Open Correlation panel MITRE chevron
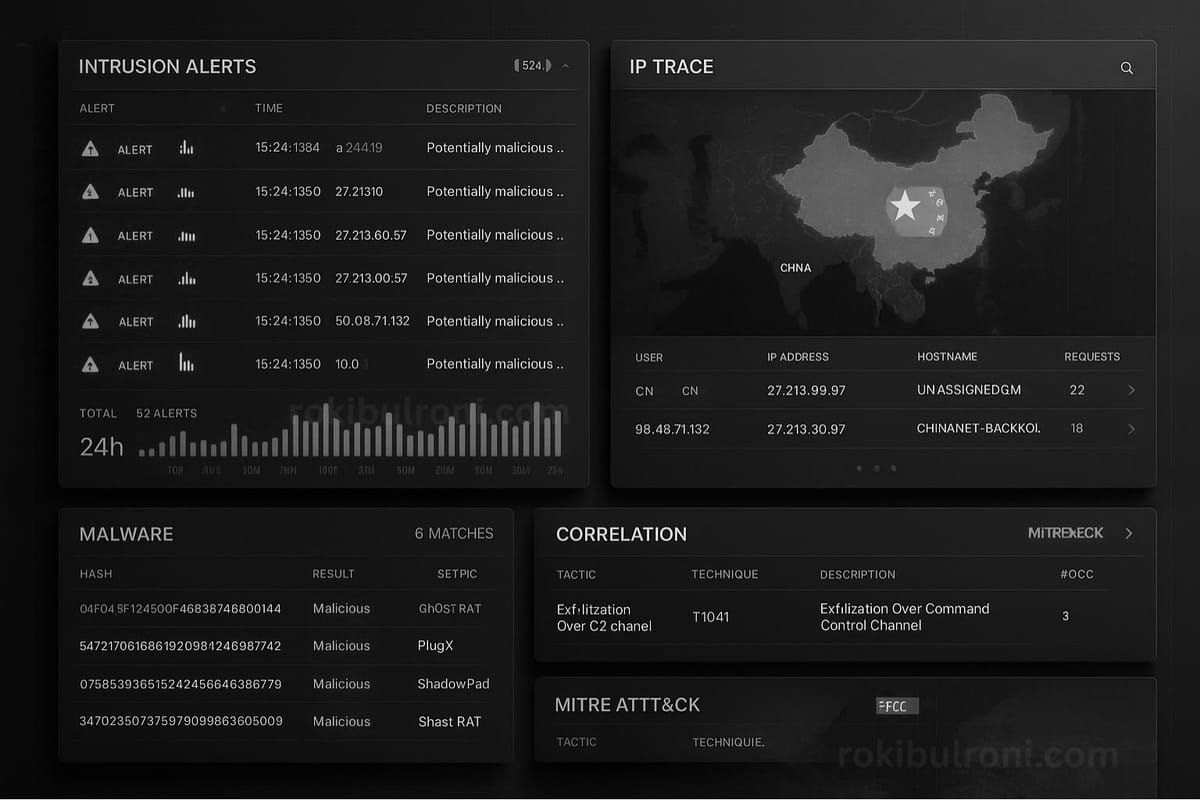1200x800 pixels. (1129, 534)
